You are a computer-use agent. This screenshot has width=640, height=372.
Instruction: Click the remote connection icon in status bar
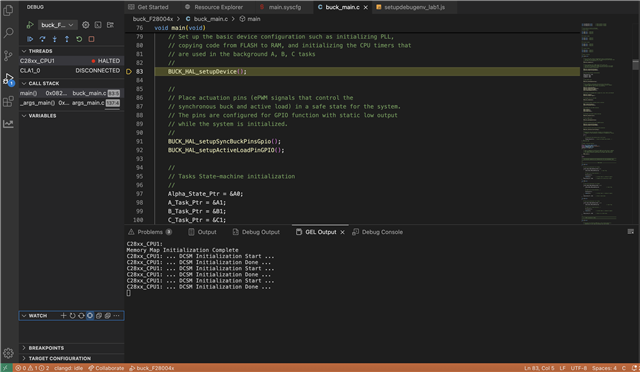pos(6,368)
